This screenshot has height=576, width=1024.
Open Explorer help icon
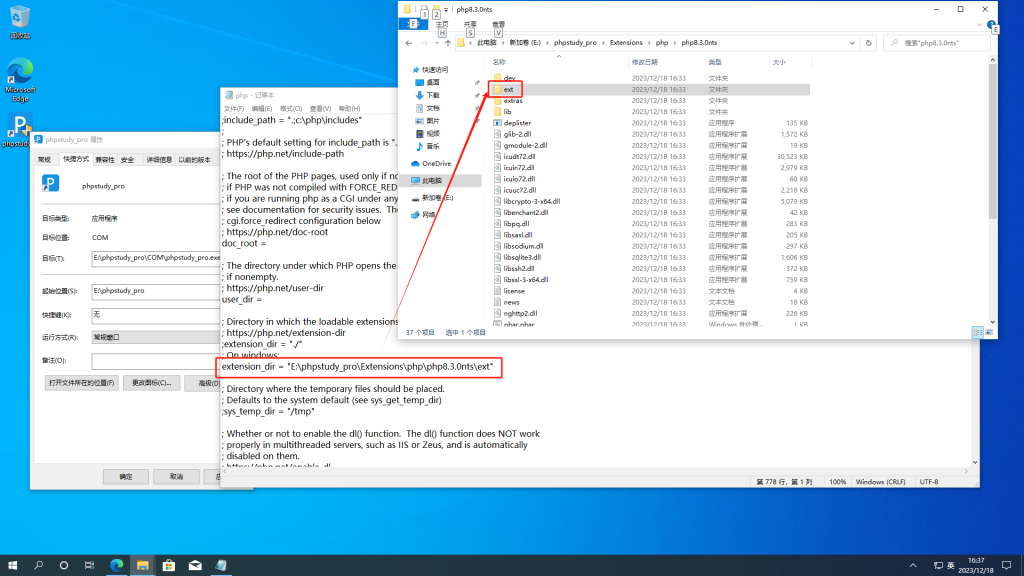pyautogui.click(x=991, y=25)
